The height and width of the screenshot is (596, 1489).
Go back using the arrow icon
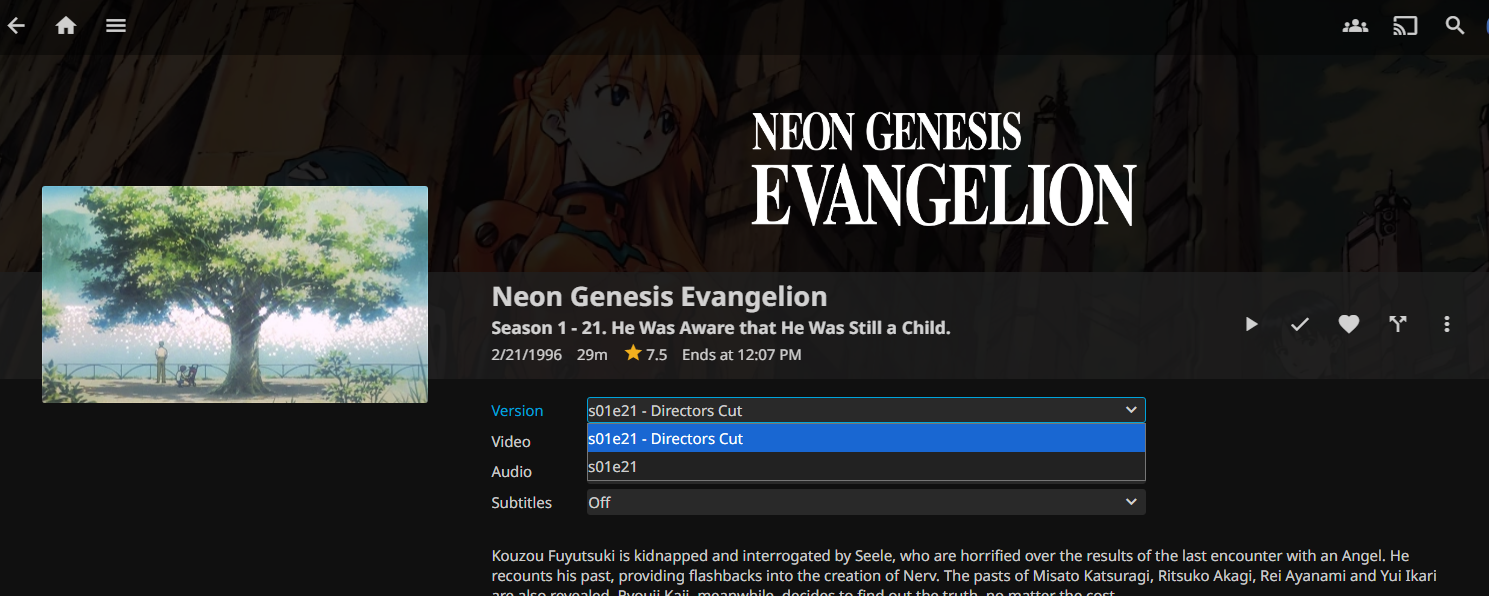(16, 26)
